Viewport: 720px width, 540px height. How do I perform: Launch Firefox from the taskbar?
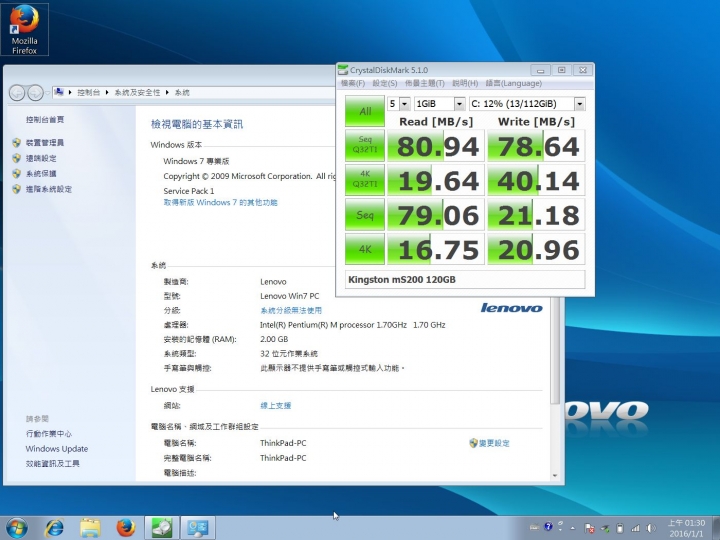coord(125,528)
